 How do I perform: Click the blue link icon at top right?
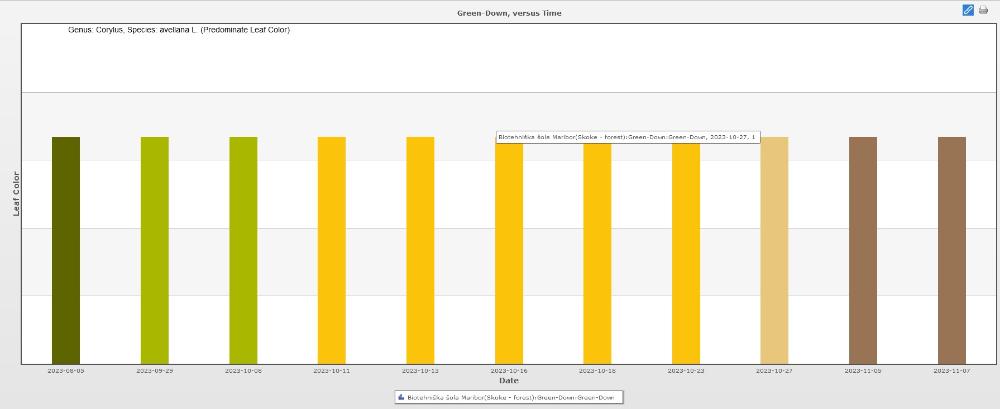pos(968,10)
